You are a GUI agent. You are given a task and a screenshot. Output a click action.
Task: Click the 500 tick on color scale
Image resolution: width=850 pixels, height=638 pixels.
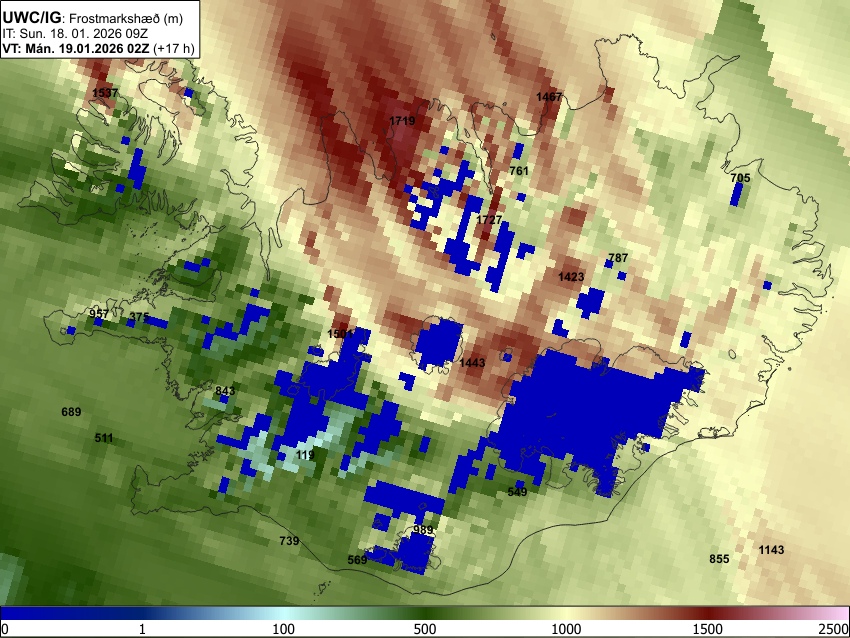[425, 629]
